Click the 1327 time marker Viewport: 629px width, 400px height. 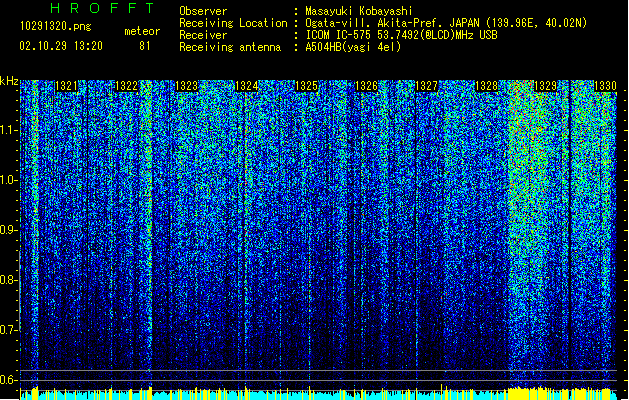coord(426,86)
